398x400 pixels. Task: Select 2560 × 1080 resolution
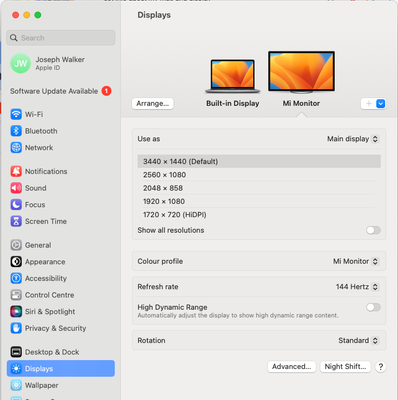click(259, 175)
